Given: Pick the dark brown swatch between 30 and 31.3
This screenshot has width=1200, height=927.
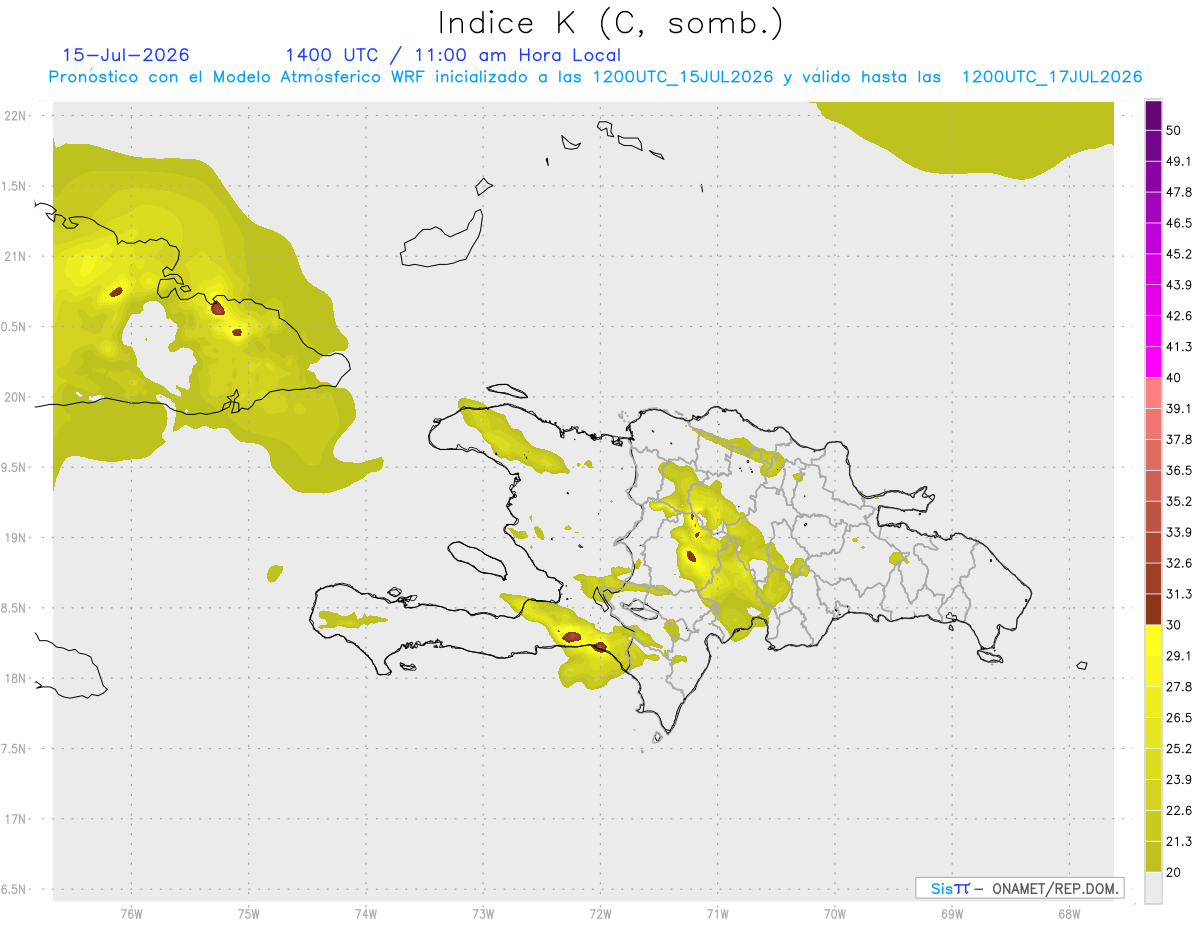Looking at the screenshot, I should pyautogui.click(x=1153, y=609).
